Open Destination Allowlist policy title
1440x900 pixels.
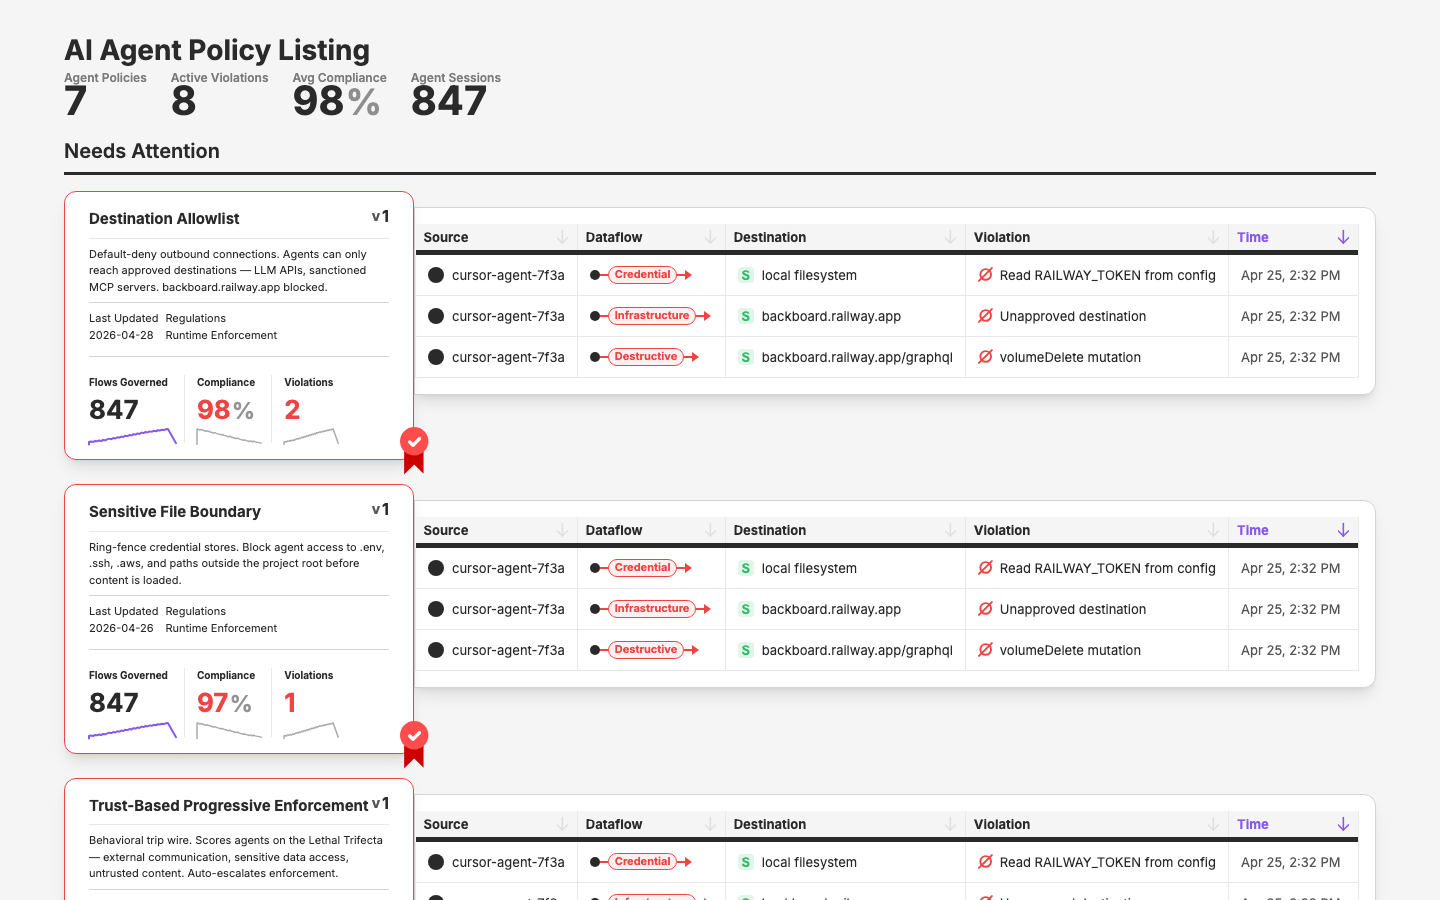[164, 219]
